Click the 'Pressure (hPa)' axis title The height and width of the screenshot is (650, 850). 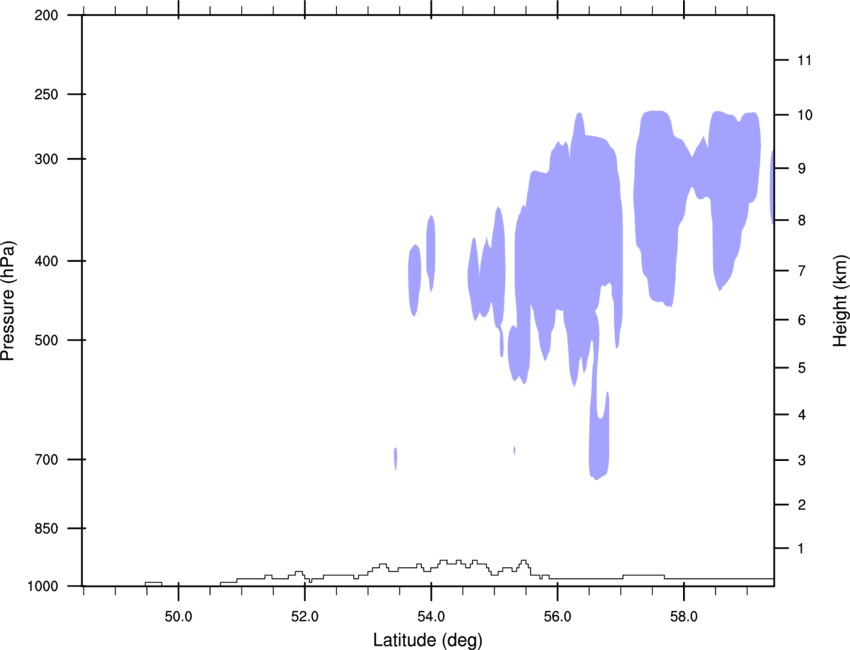point(8,301)
